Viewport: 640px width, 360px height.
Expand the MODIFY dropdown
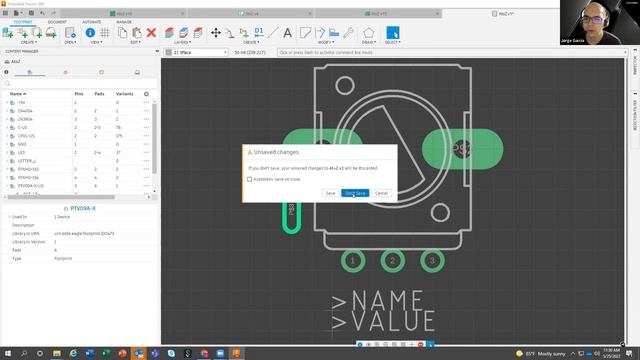click(325, 42)
